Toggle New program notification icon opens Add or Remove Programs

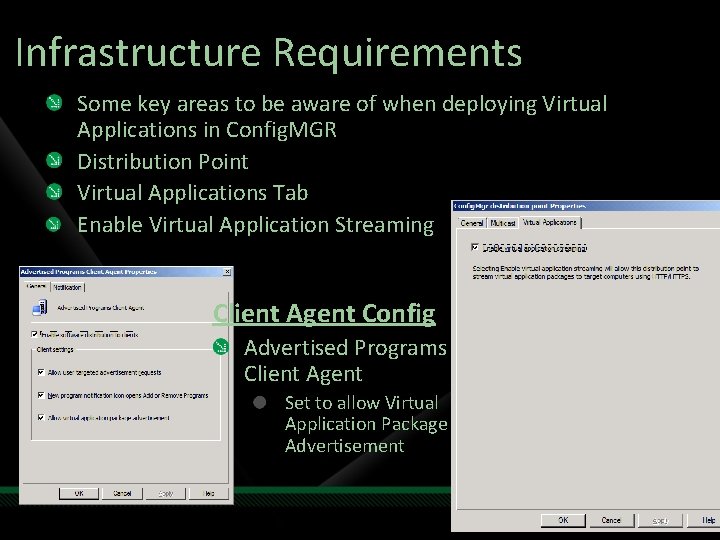41,395
